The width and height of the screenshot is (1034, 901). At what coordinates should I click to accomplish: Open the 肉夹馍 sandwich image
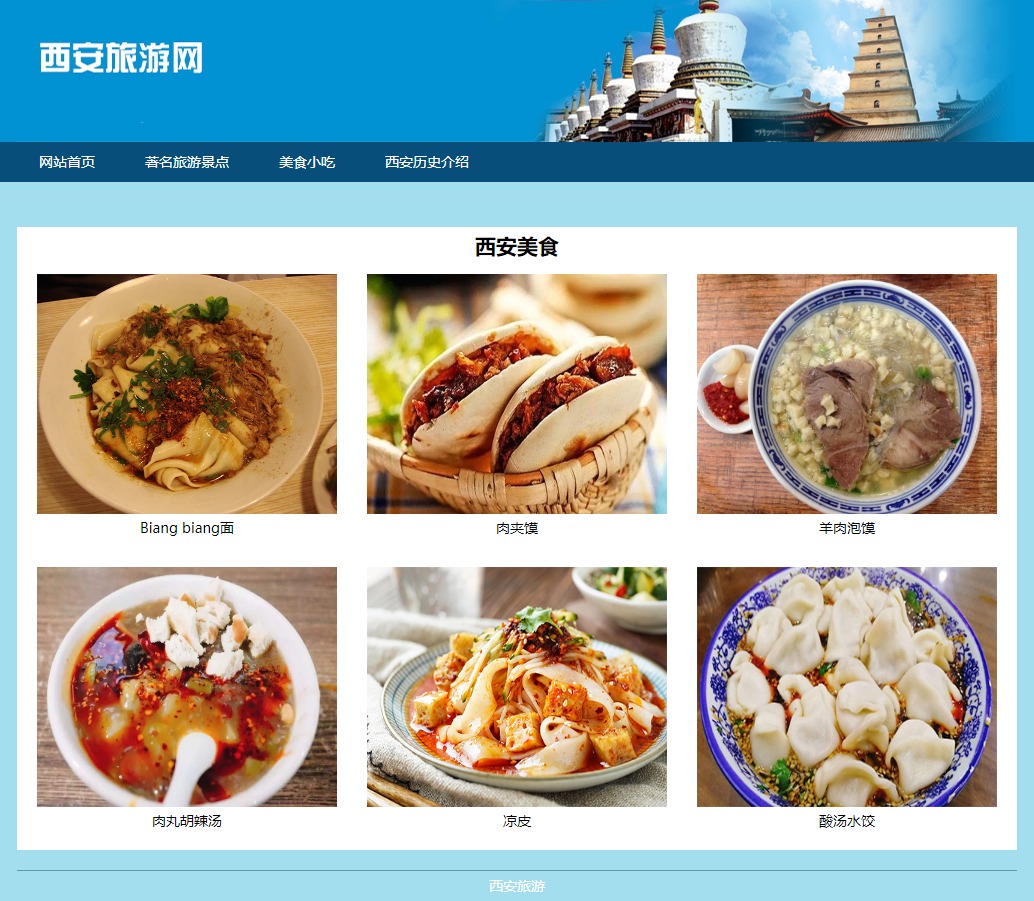click(517, 394)
